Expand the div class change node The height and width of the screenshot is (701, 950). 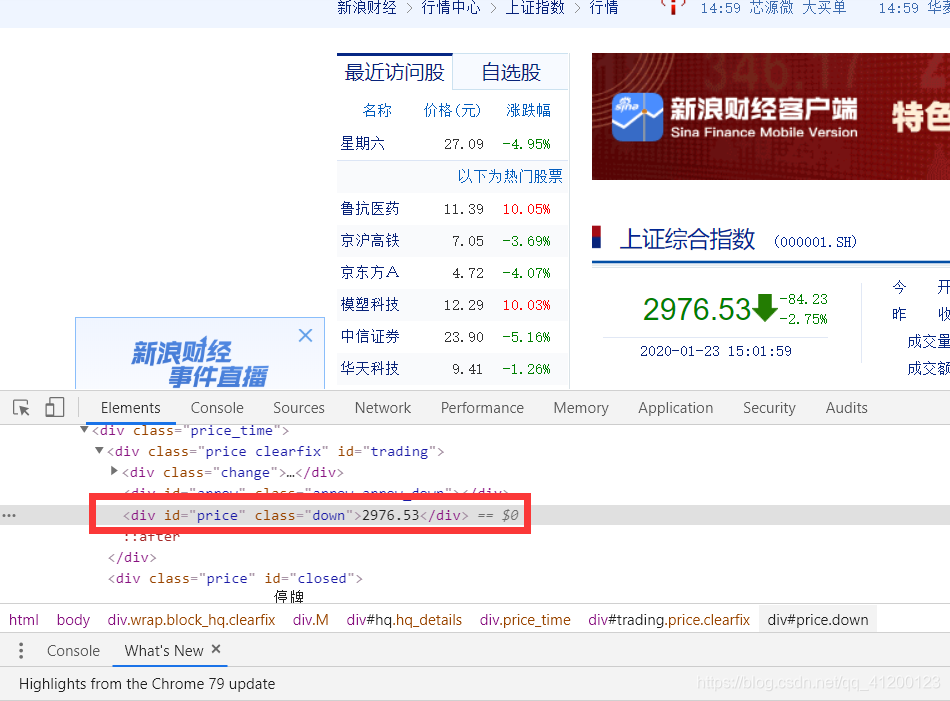point(114,471)
